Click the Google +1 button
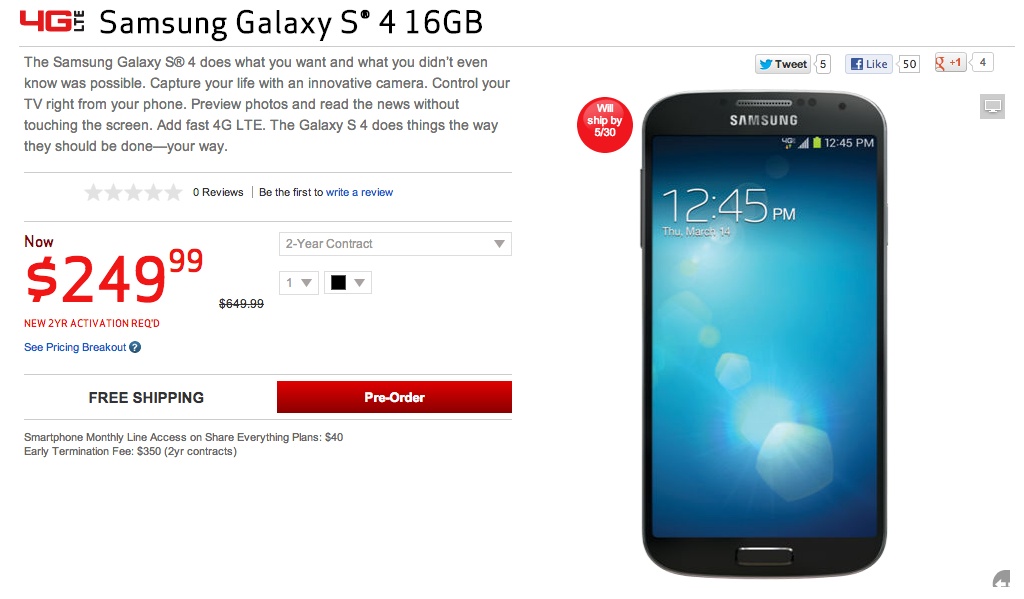The height and width of the screenshot is (599, 1024). tap(950, 63)
